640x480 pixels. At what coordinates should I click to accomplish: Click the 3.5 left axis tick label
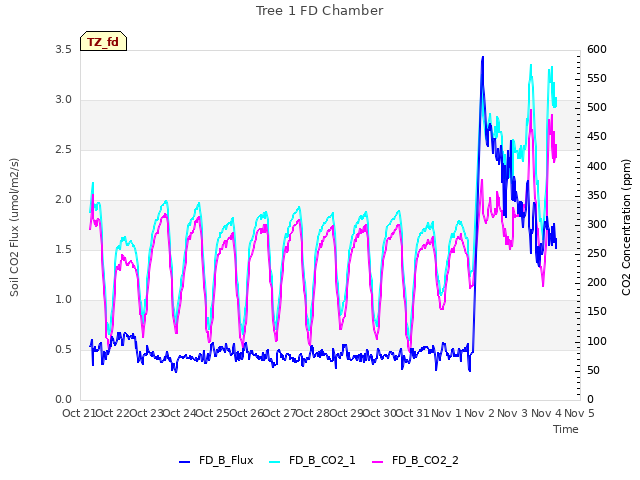click(x=64, y=49)
